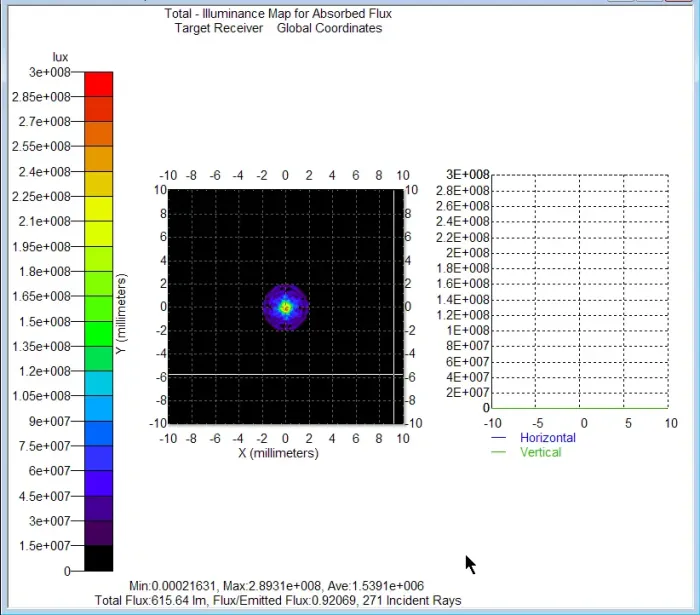The width and height of the screenshot is (700, 615).
Task: Click the '2E+008' label on the profile plot
Action: [x=468, y=253]
